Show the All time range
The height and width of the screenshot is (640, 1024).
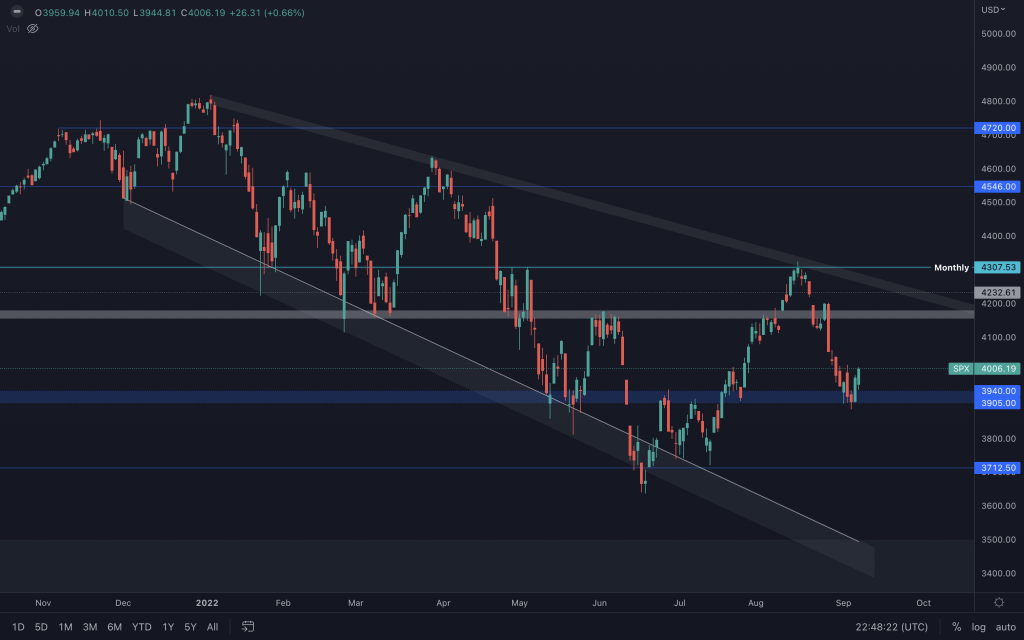pyautogui.click(x=212, y=627)
